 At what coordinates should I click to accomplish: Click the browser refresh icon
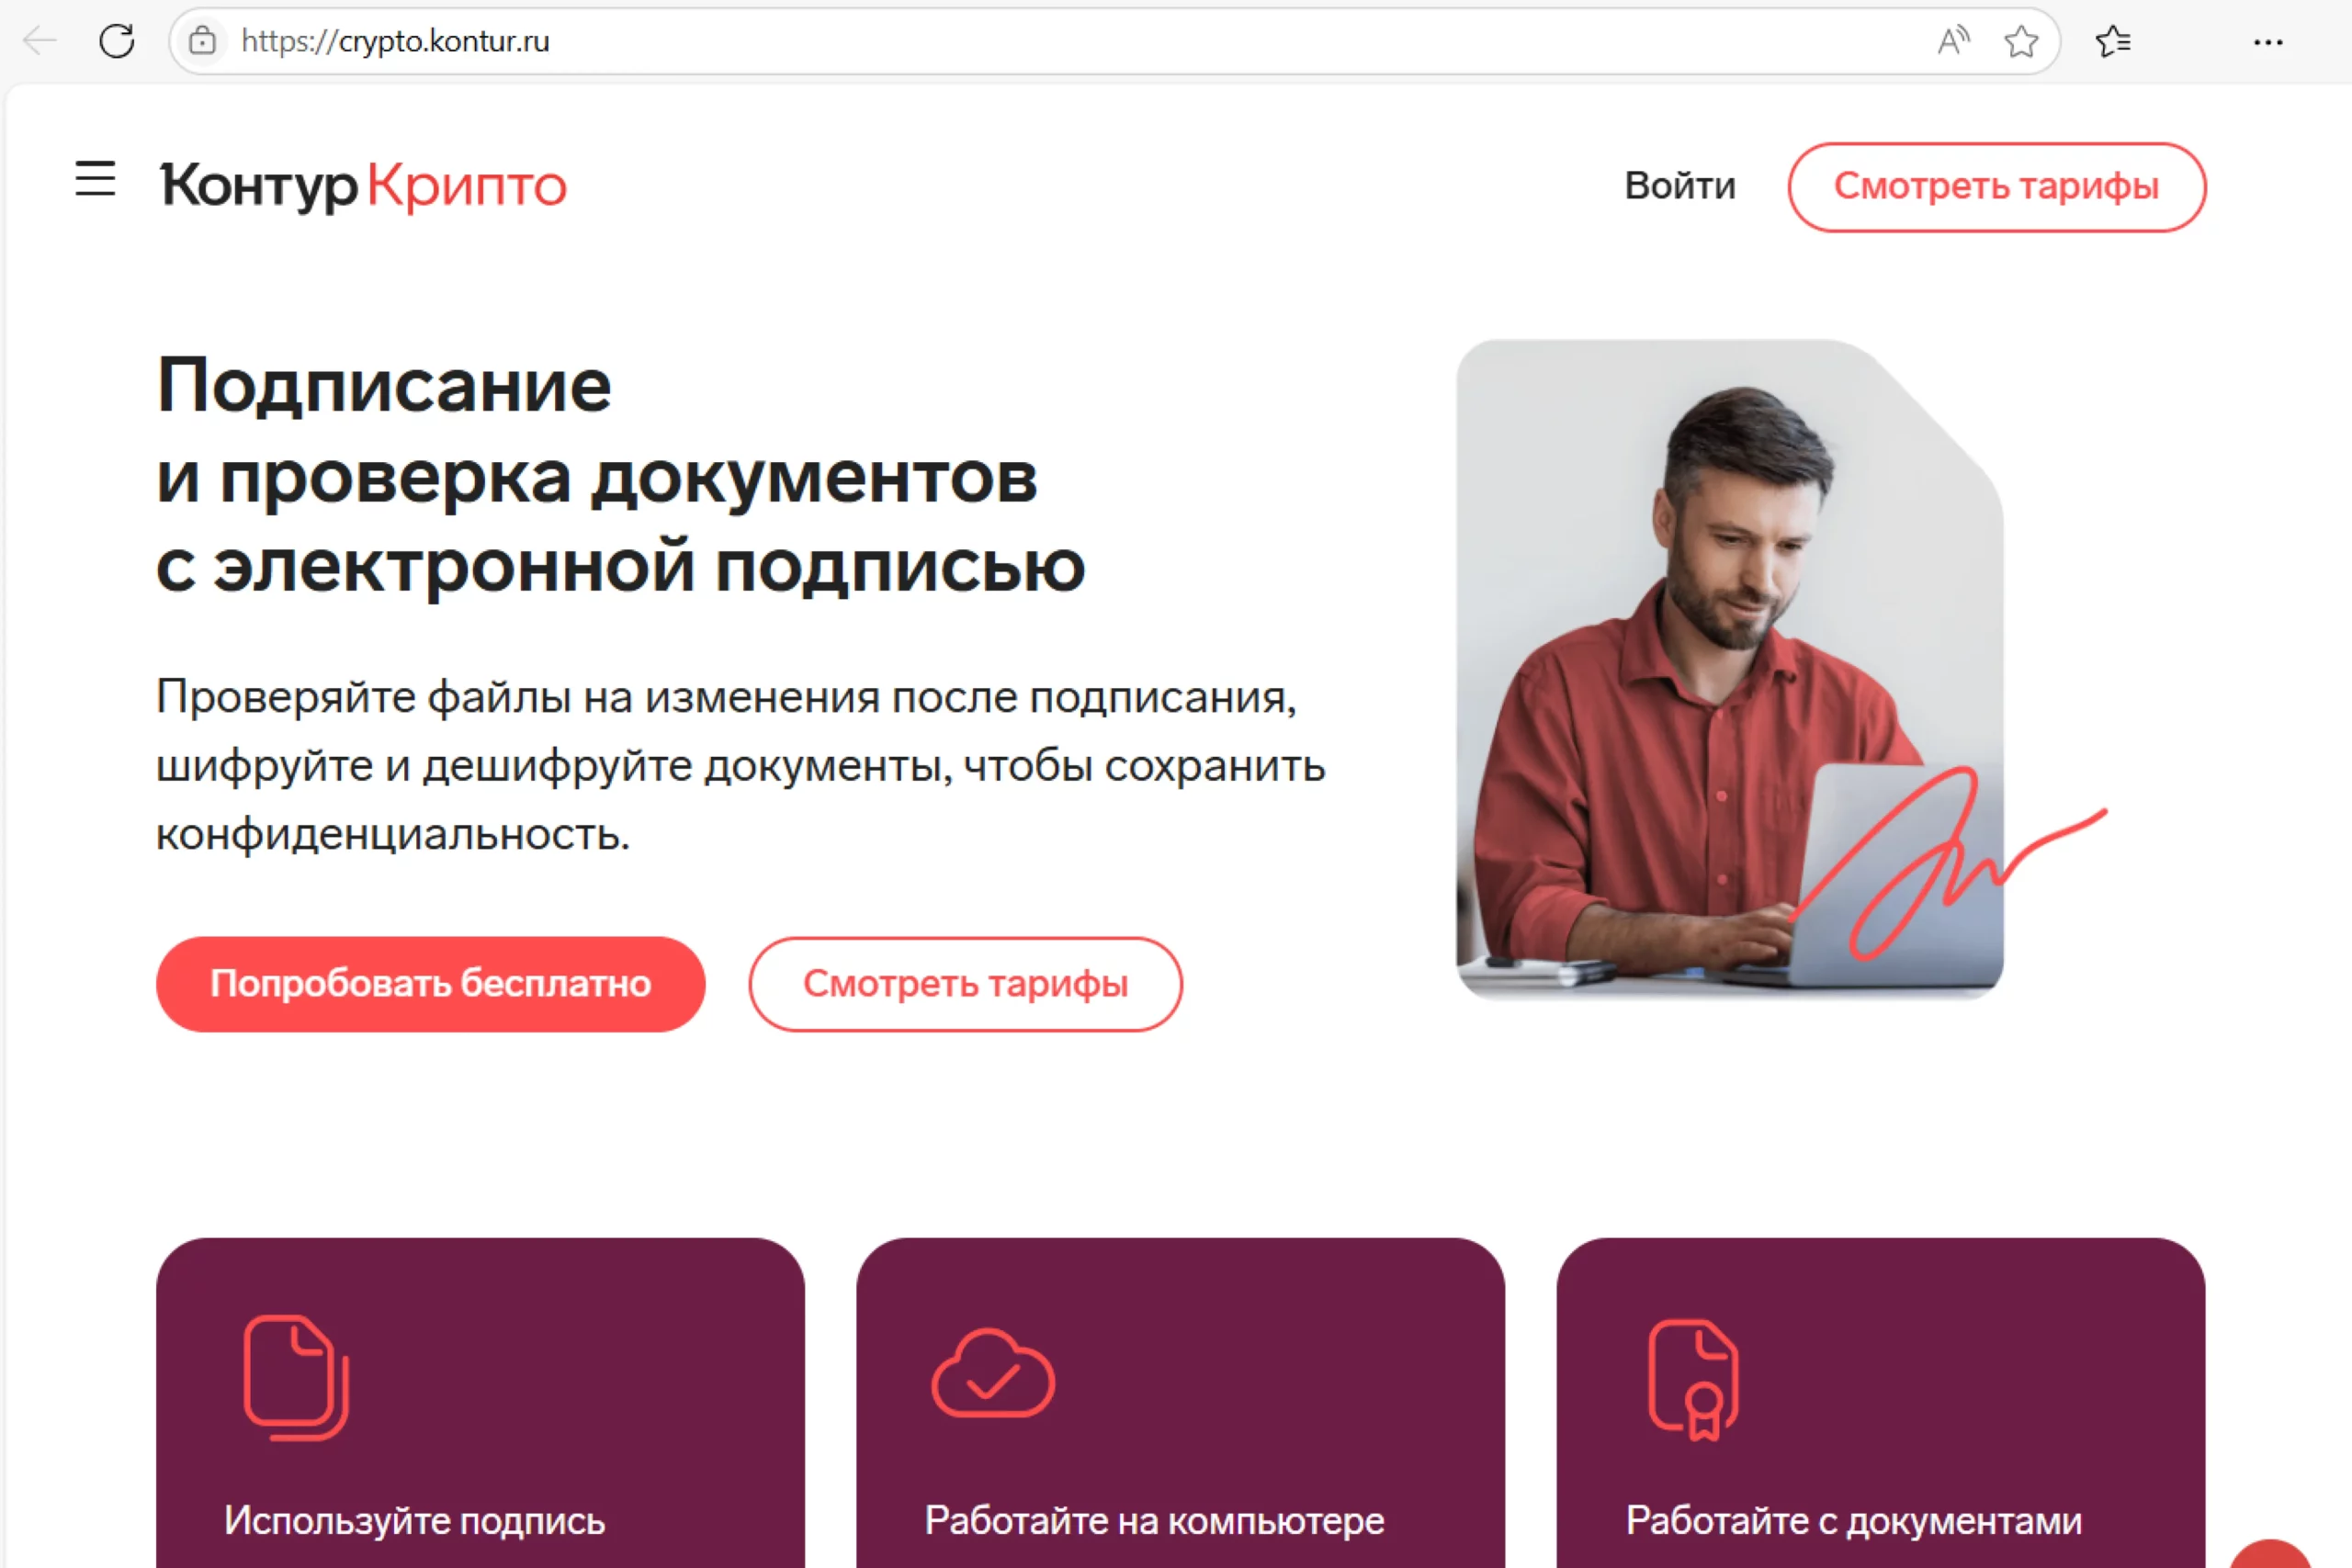click(117, 41)
